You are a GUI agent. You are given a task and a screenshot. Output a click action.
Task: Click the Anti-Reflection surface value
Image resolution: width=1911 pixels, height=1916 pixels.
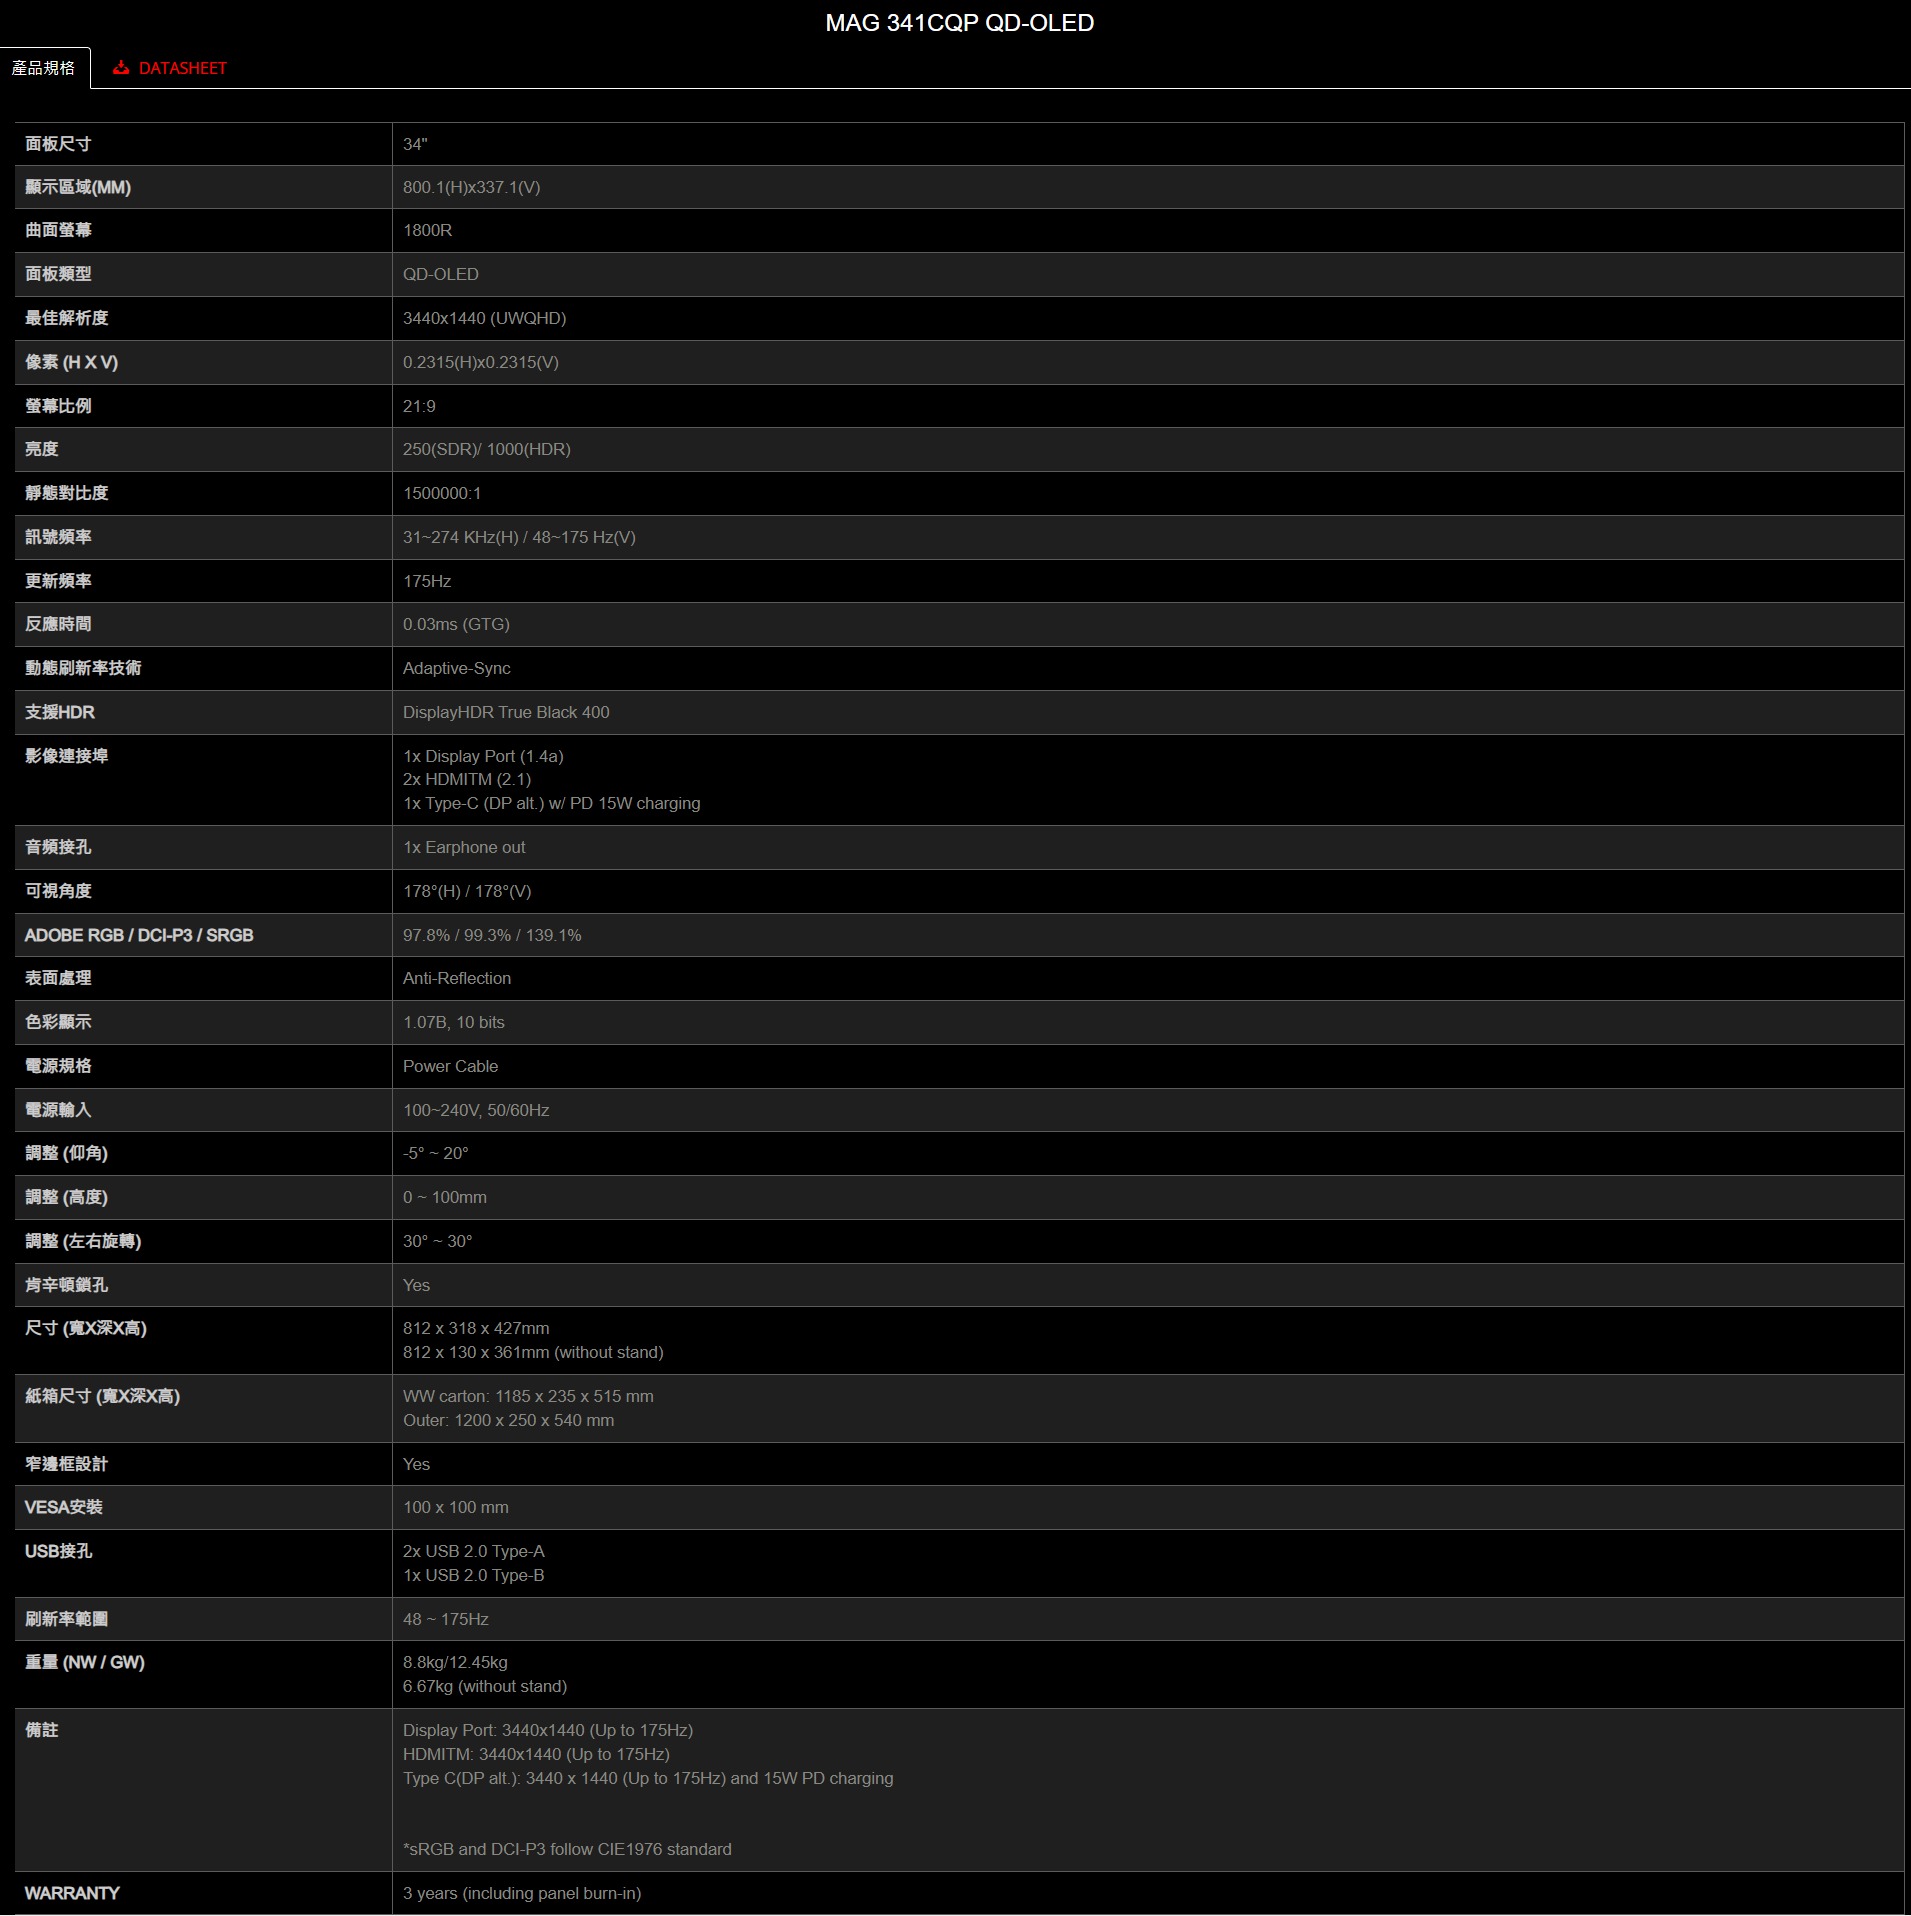pos(457,978)
